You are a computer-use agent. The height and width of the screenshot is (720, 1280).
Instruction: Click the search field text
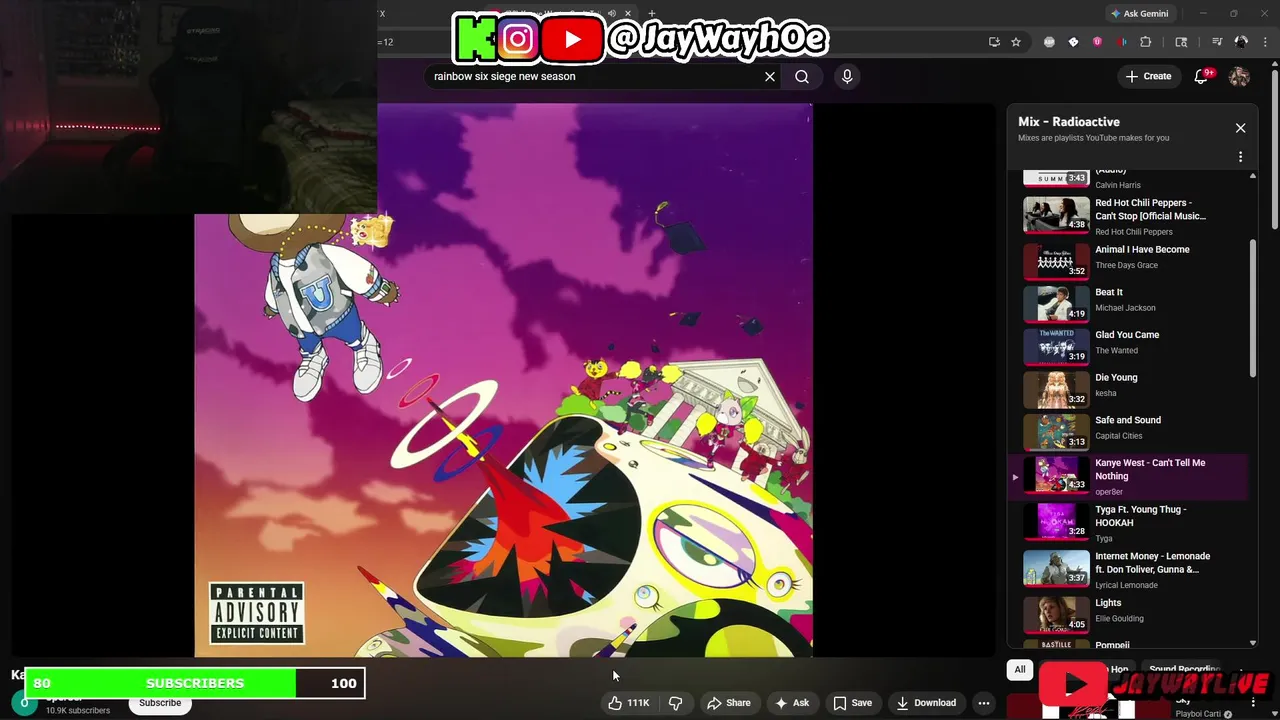pos(505,76)
